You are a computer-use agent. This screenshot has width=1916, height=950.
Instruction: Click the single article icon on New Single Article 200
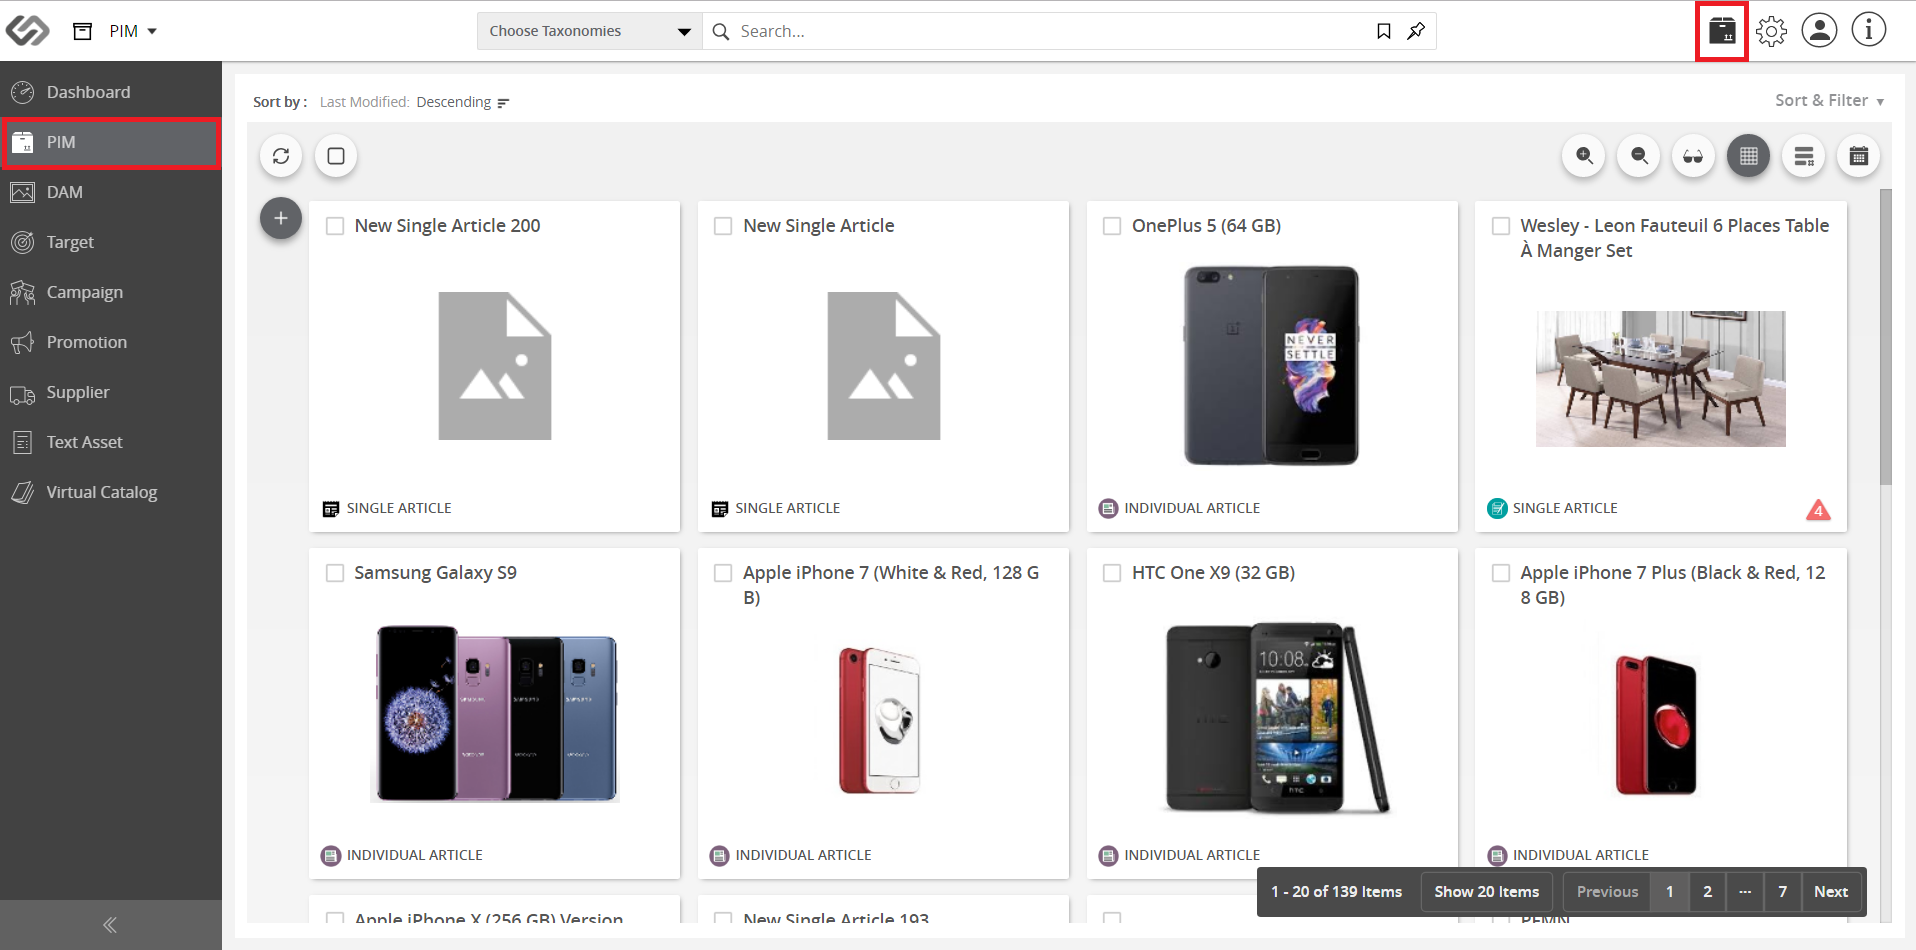tap(331, 509)
